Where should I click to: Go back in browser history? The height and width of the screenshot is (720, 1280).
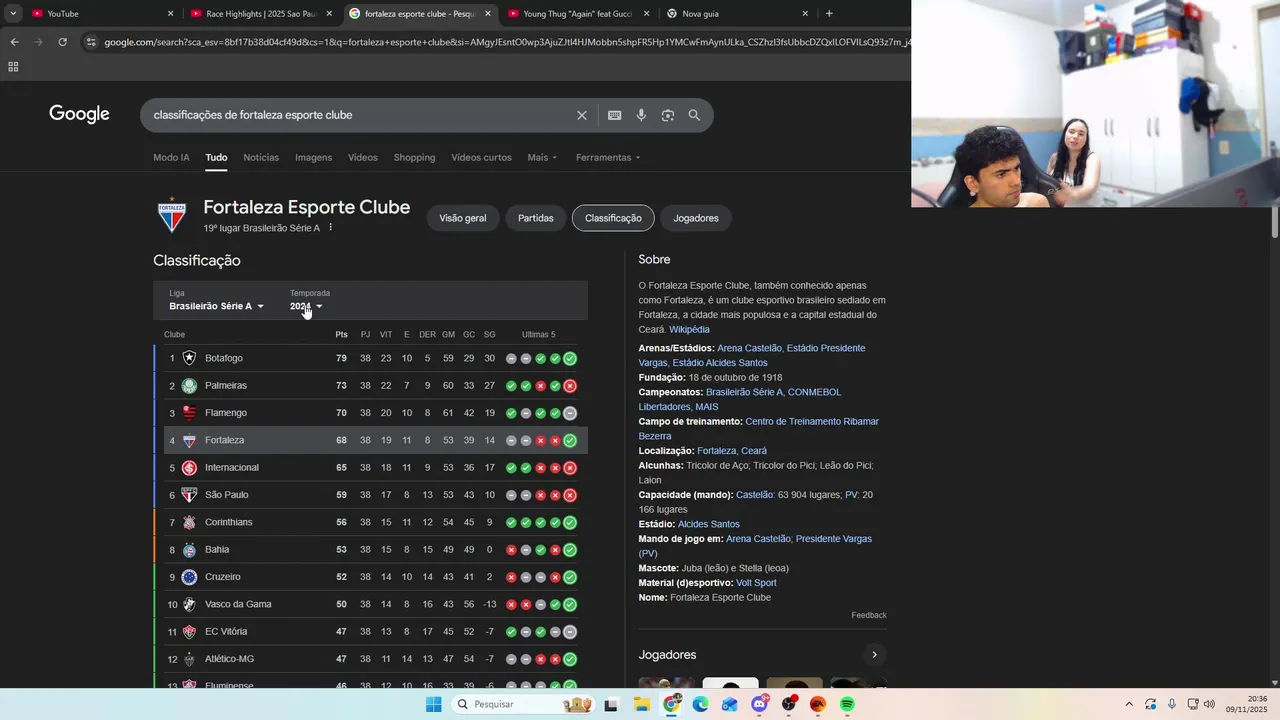tap(14, 42)
